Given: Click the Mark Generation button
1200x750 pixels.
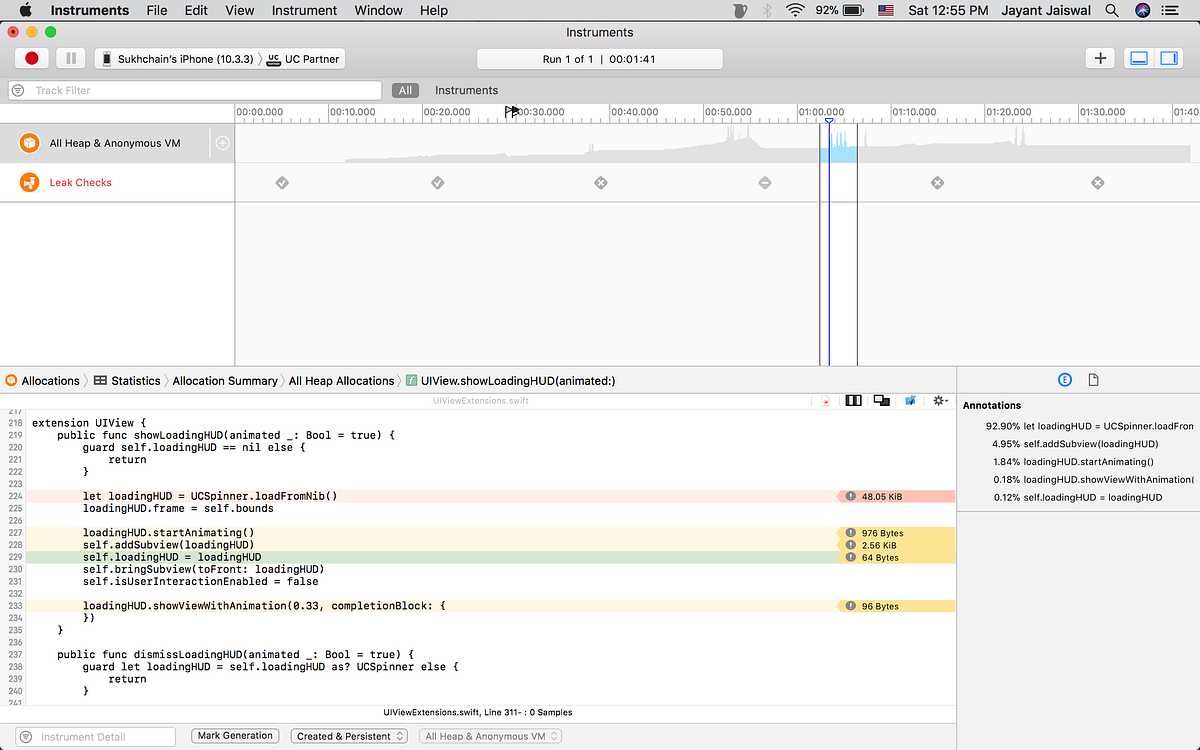Looking at the screenshot, I should [235, 735].
